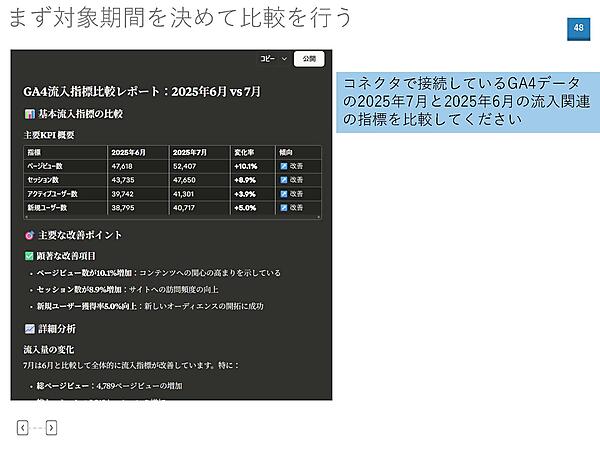This screenshot has width=600, height=450.
Task: Click the 変化率 column header
Action: click(x=244, y=152)
